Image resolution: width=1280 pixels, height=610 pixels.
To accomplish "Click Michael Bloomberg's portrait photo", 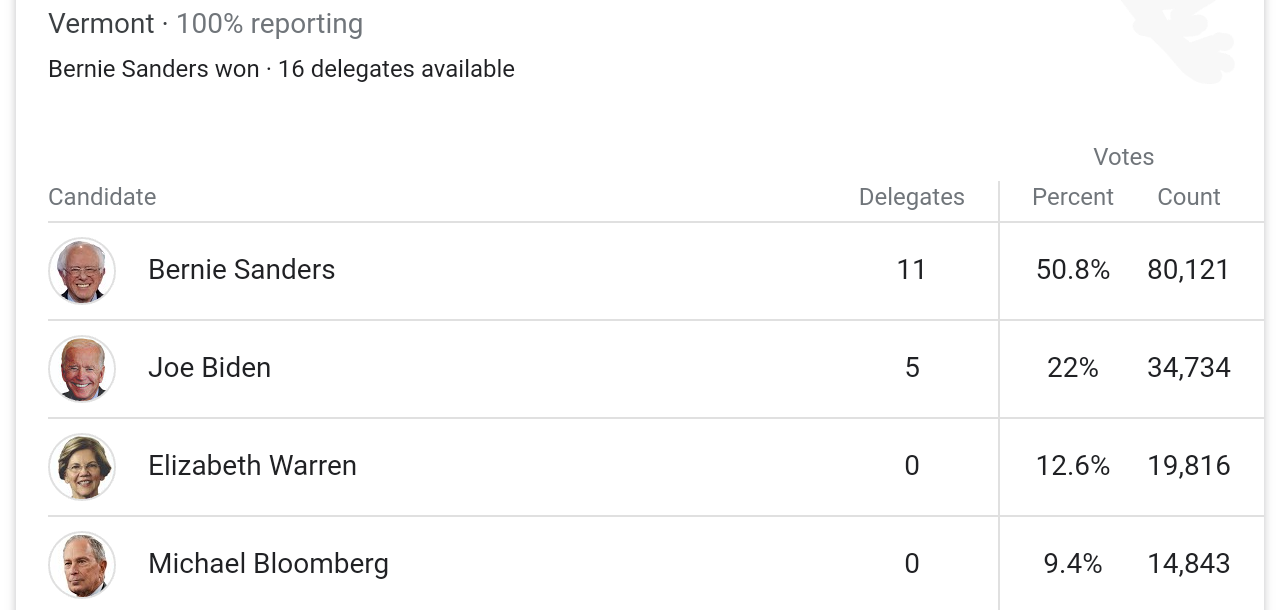I will 82,565.
